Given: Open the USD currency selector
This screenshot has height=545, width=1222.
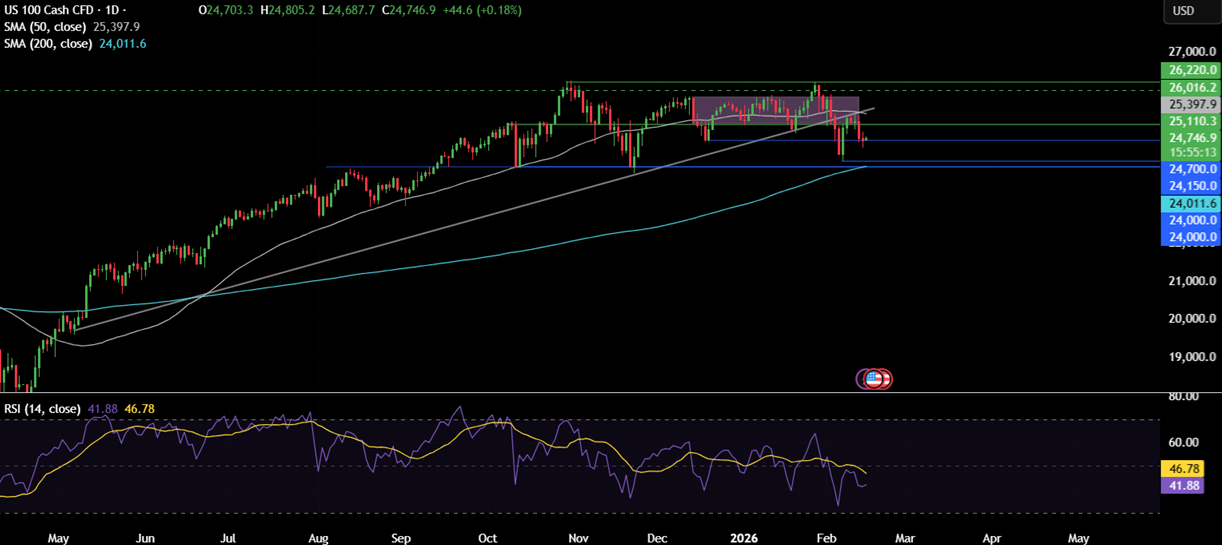Looking at the screenshot, I should click(1183, 11).
